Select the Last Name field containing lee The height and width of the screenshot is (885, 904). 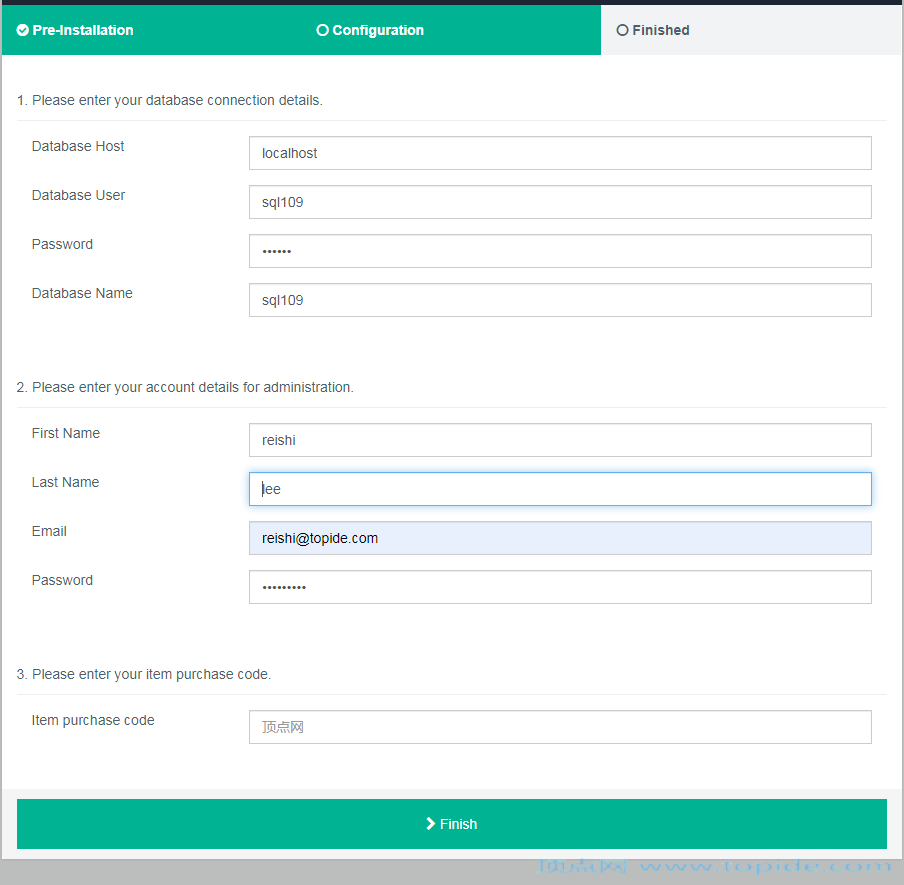[x=560, y=489]
